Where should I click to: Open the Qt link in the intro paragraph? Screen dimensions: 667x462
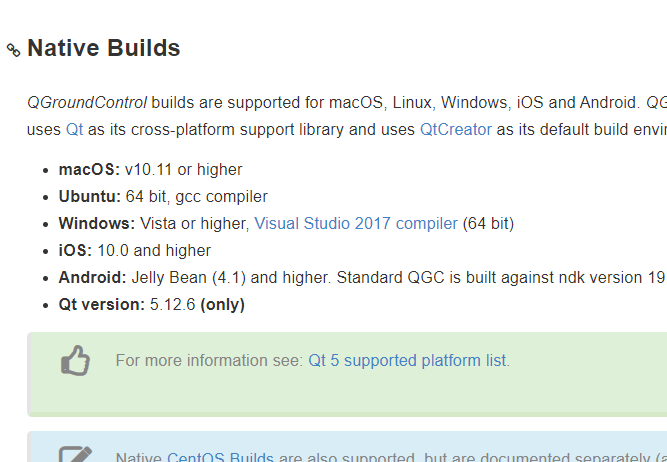(x=74, y=129)
